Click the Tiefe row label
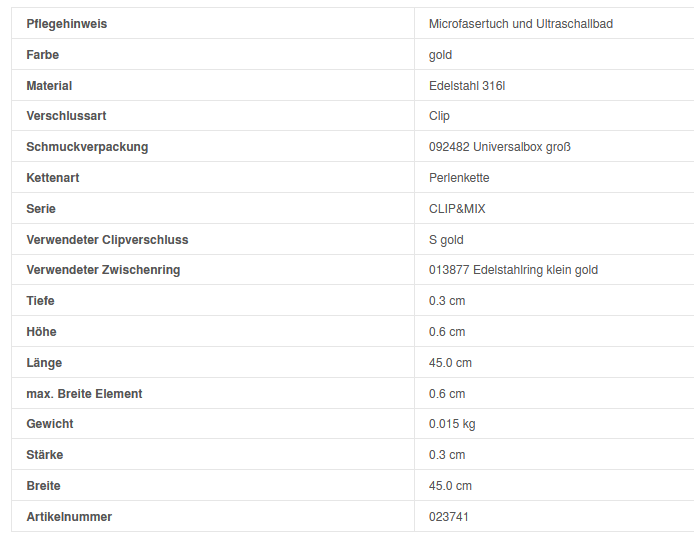 [41, 301]
